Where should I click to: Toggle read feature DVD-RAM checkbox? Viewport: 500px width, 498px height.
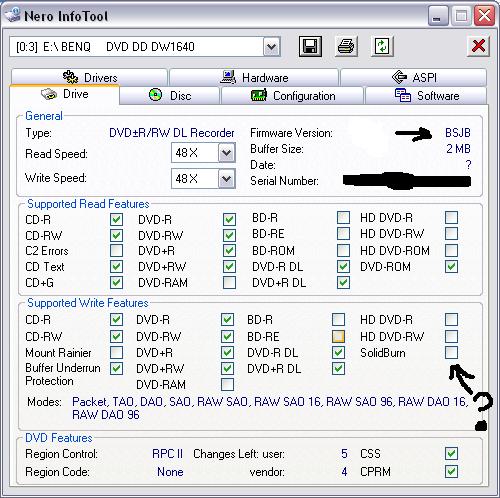(229, 282)
